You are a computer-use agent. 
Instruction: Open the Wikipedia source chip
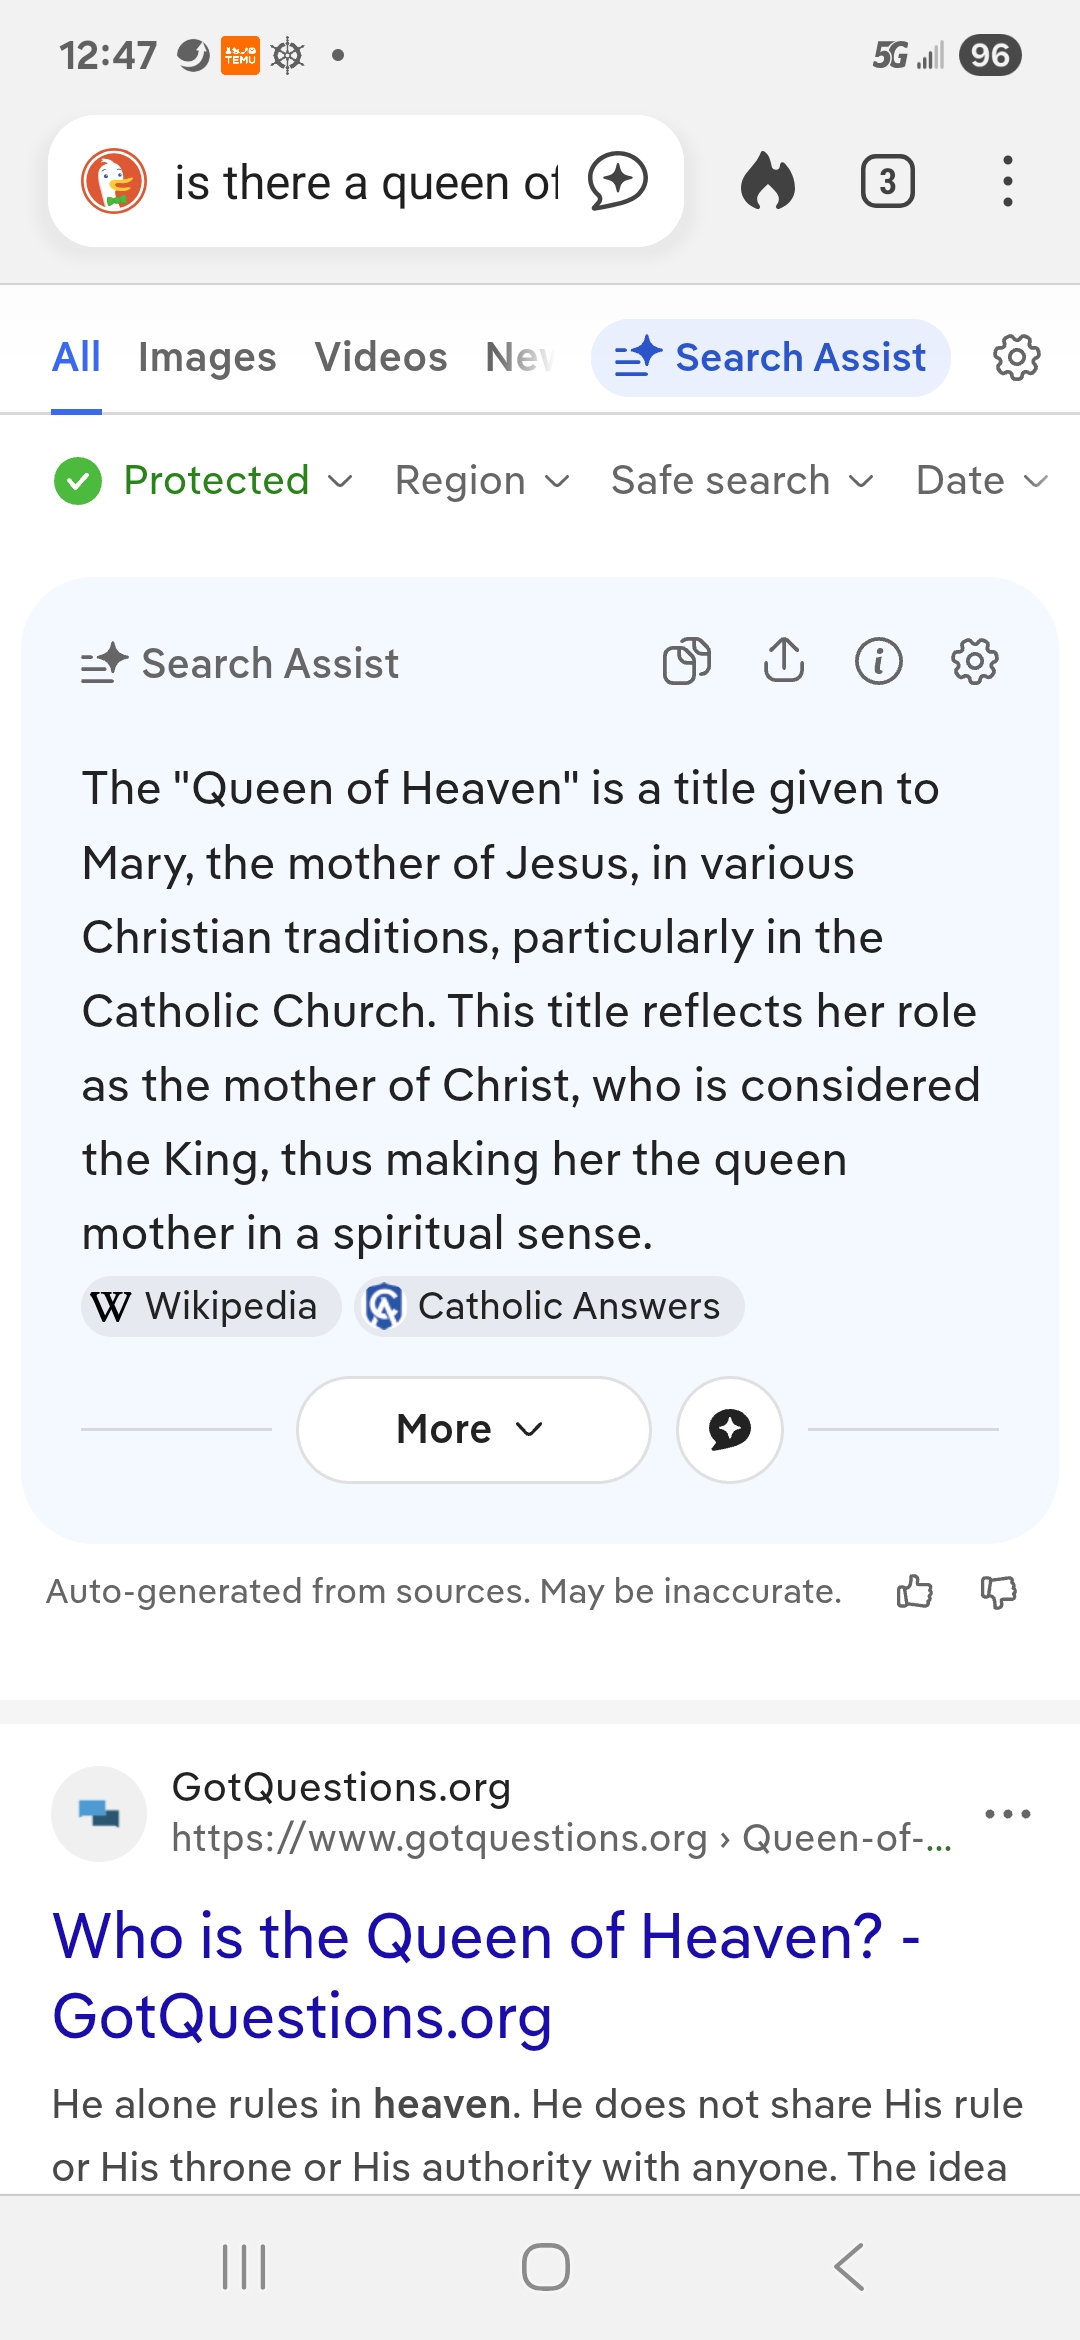211,1306
